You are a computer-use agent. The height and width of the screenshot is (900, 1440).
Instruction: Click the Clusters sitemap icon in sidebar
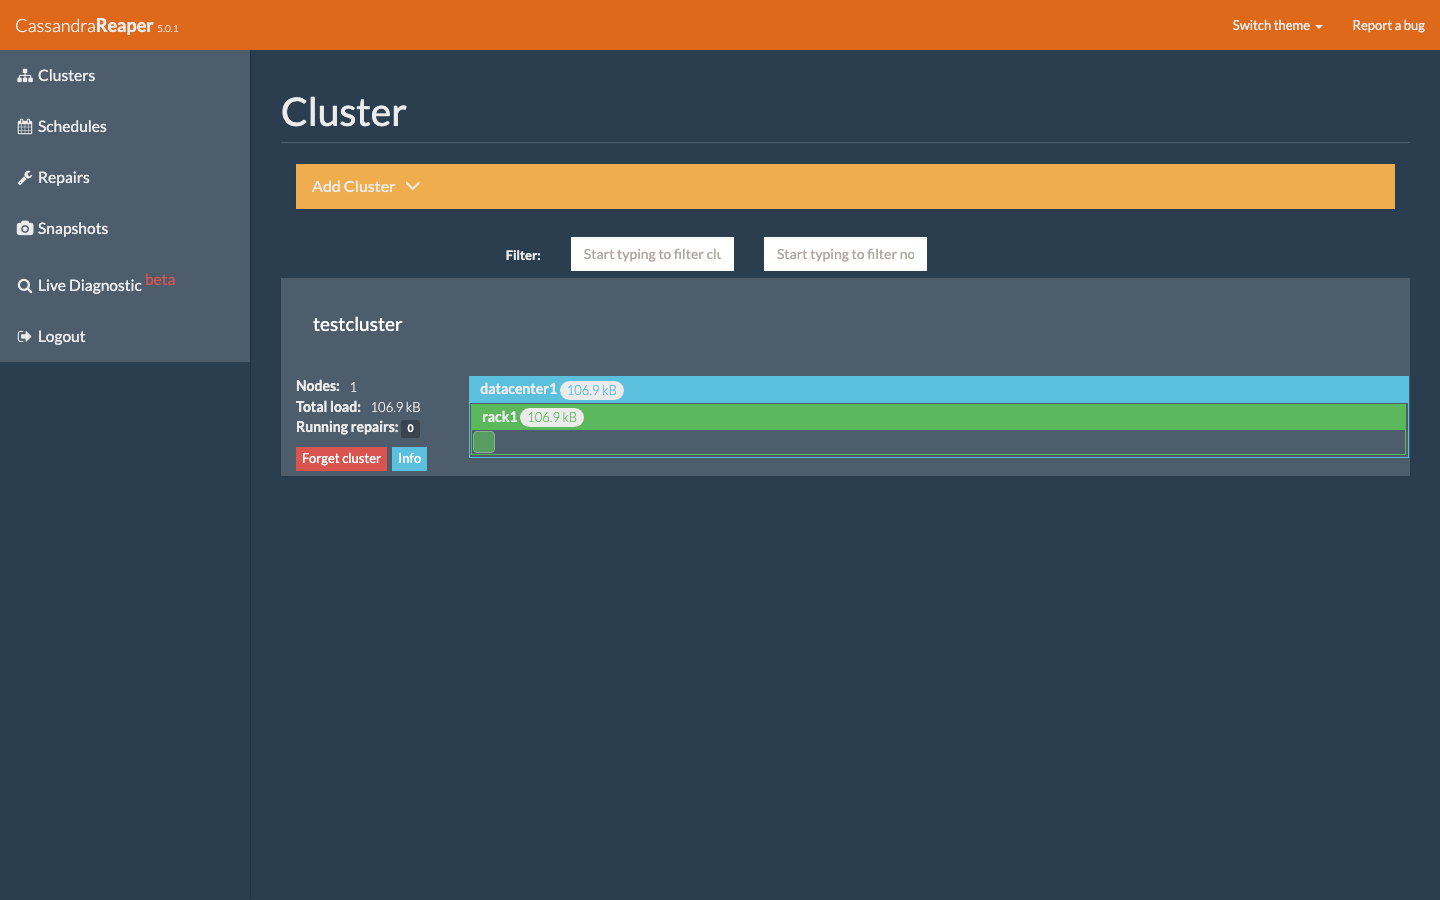[x=25, y=76]
